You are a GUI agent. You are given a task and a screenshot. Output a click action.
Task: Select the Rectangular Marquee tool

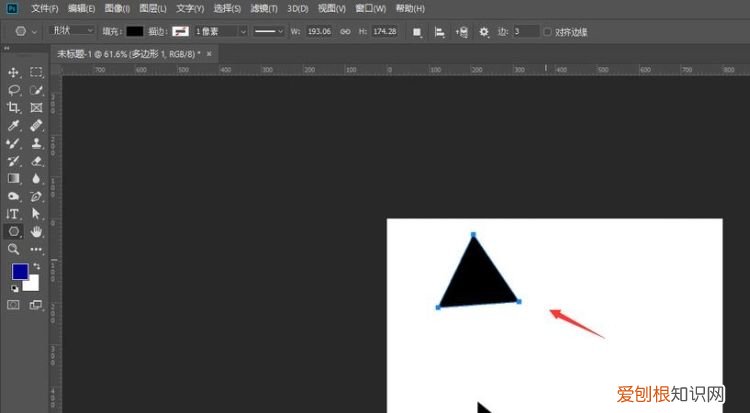[x=37, y=72]
